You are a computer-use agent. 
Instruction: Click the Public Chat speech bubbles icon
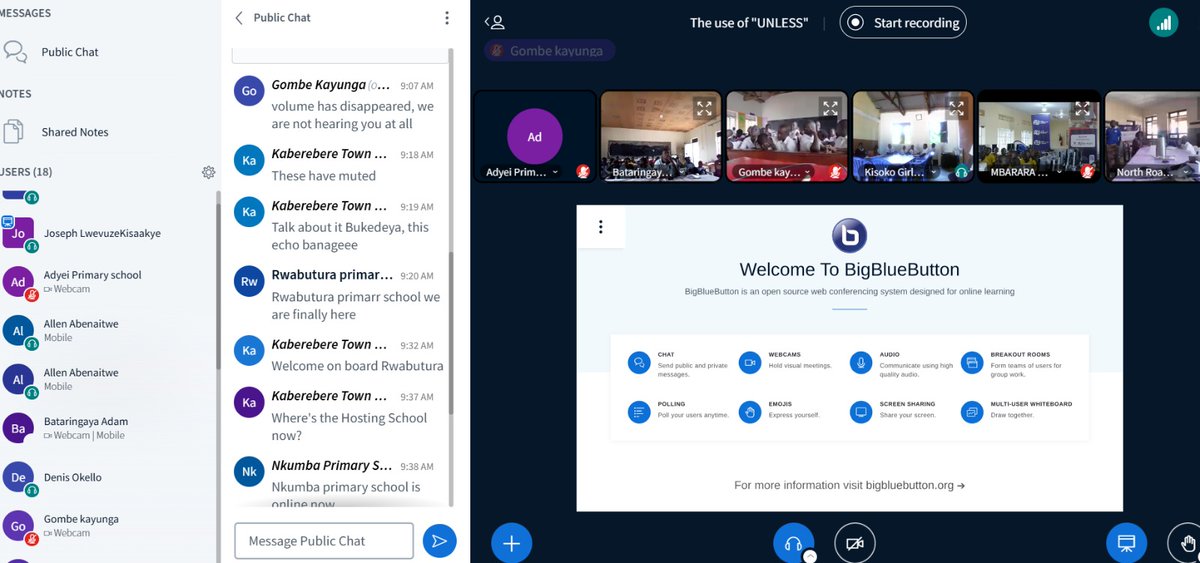[x=15, y=52]
